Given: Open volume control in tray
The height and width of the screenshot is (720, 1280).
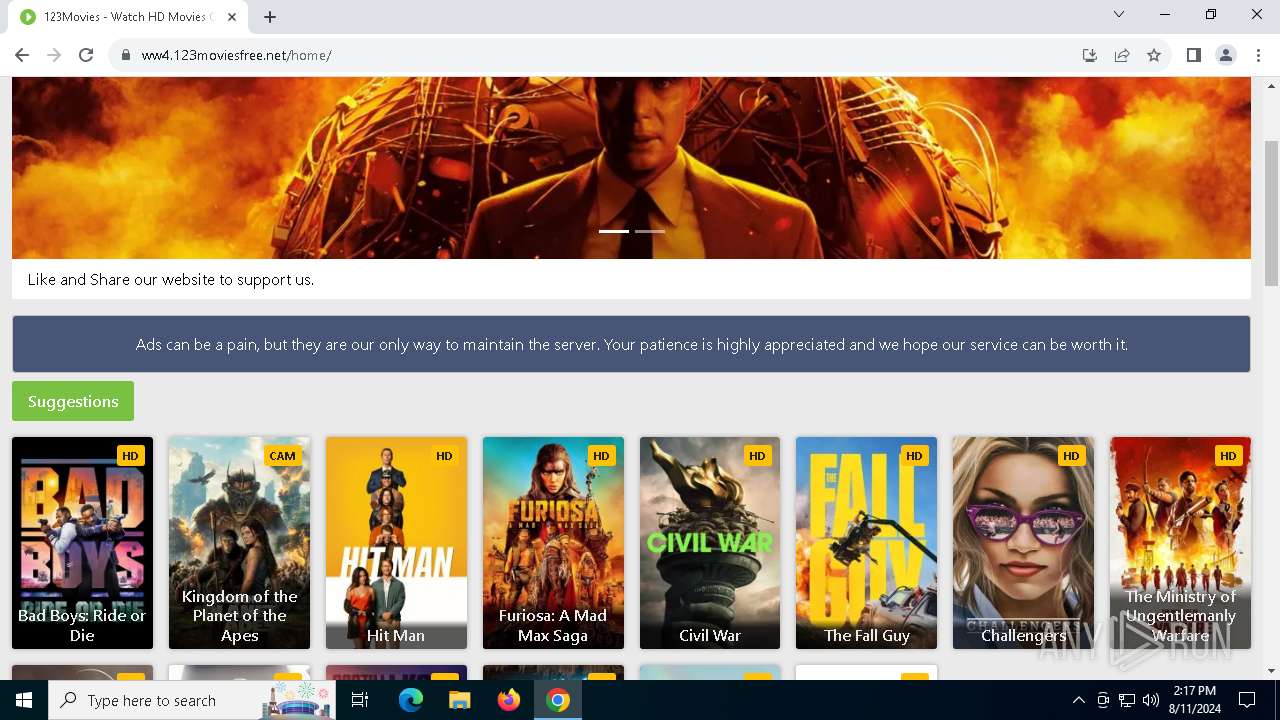Looking at the screenshot, I should click(x=1151, y=700).
